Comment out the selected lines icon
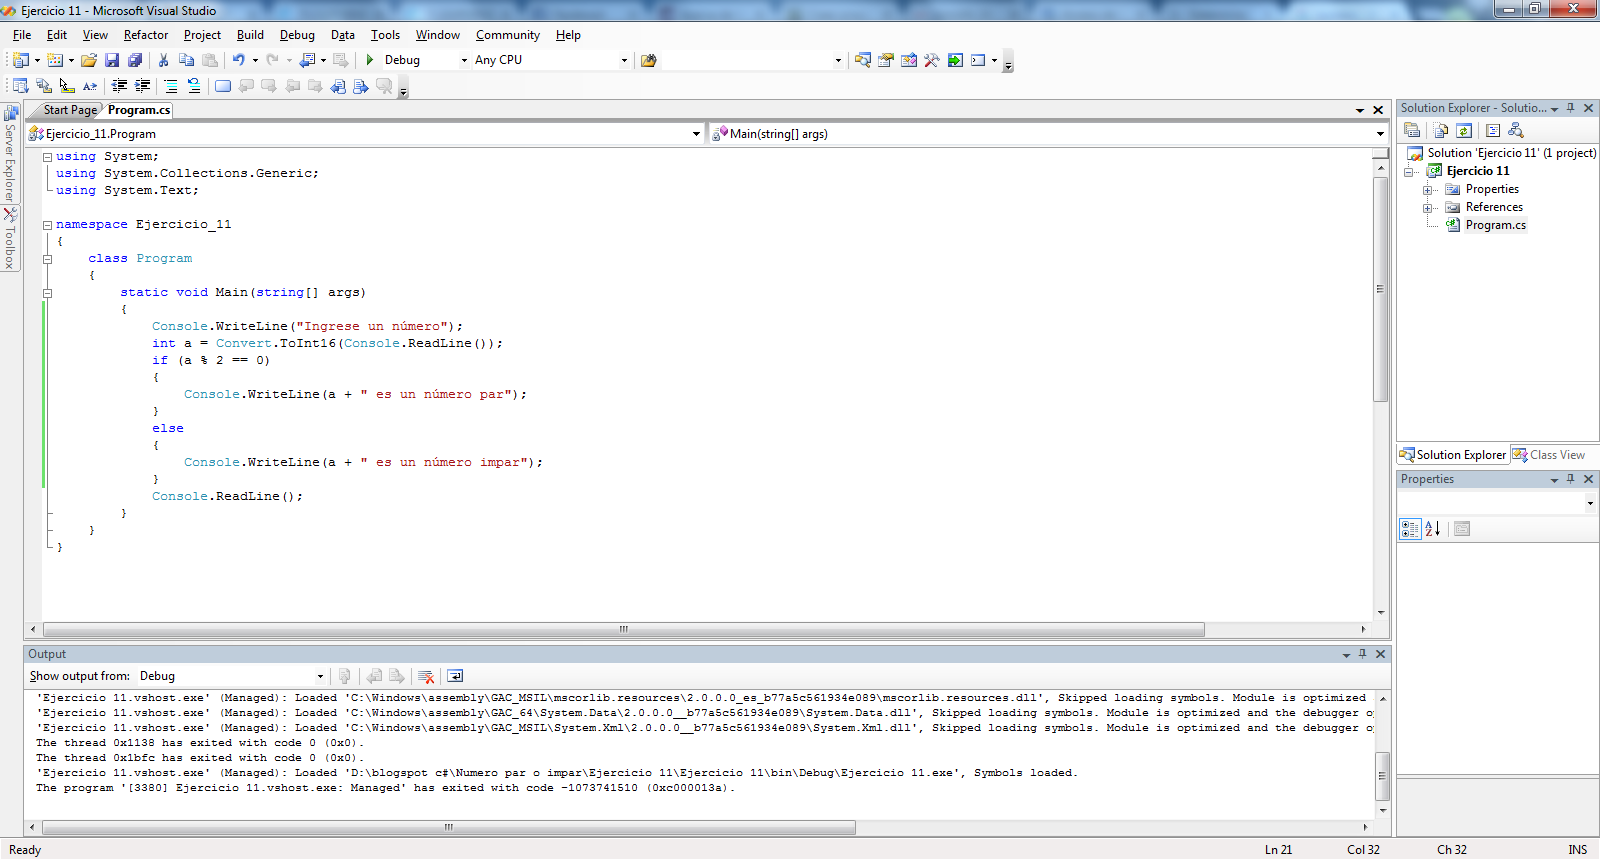This screenshot has width=1600, height=860. tap(171, 86)
